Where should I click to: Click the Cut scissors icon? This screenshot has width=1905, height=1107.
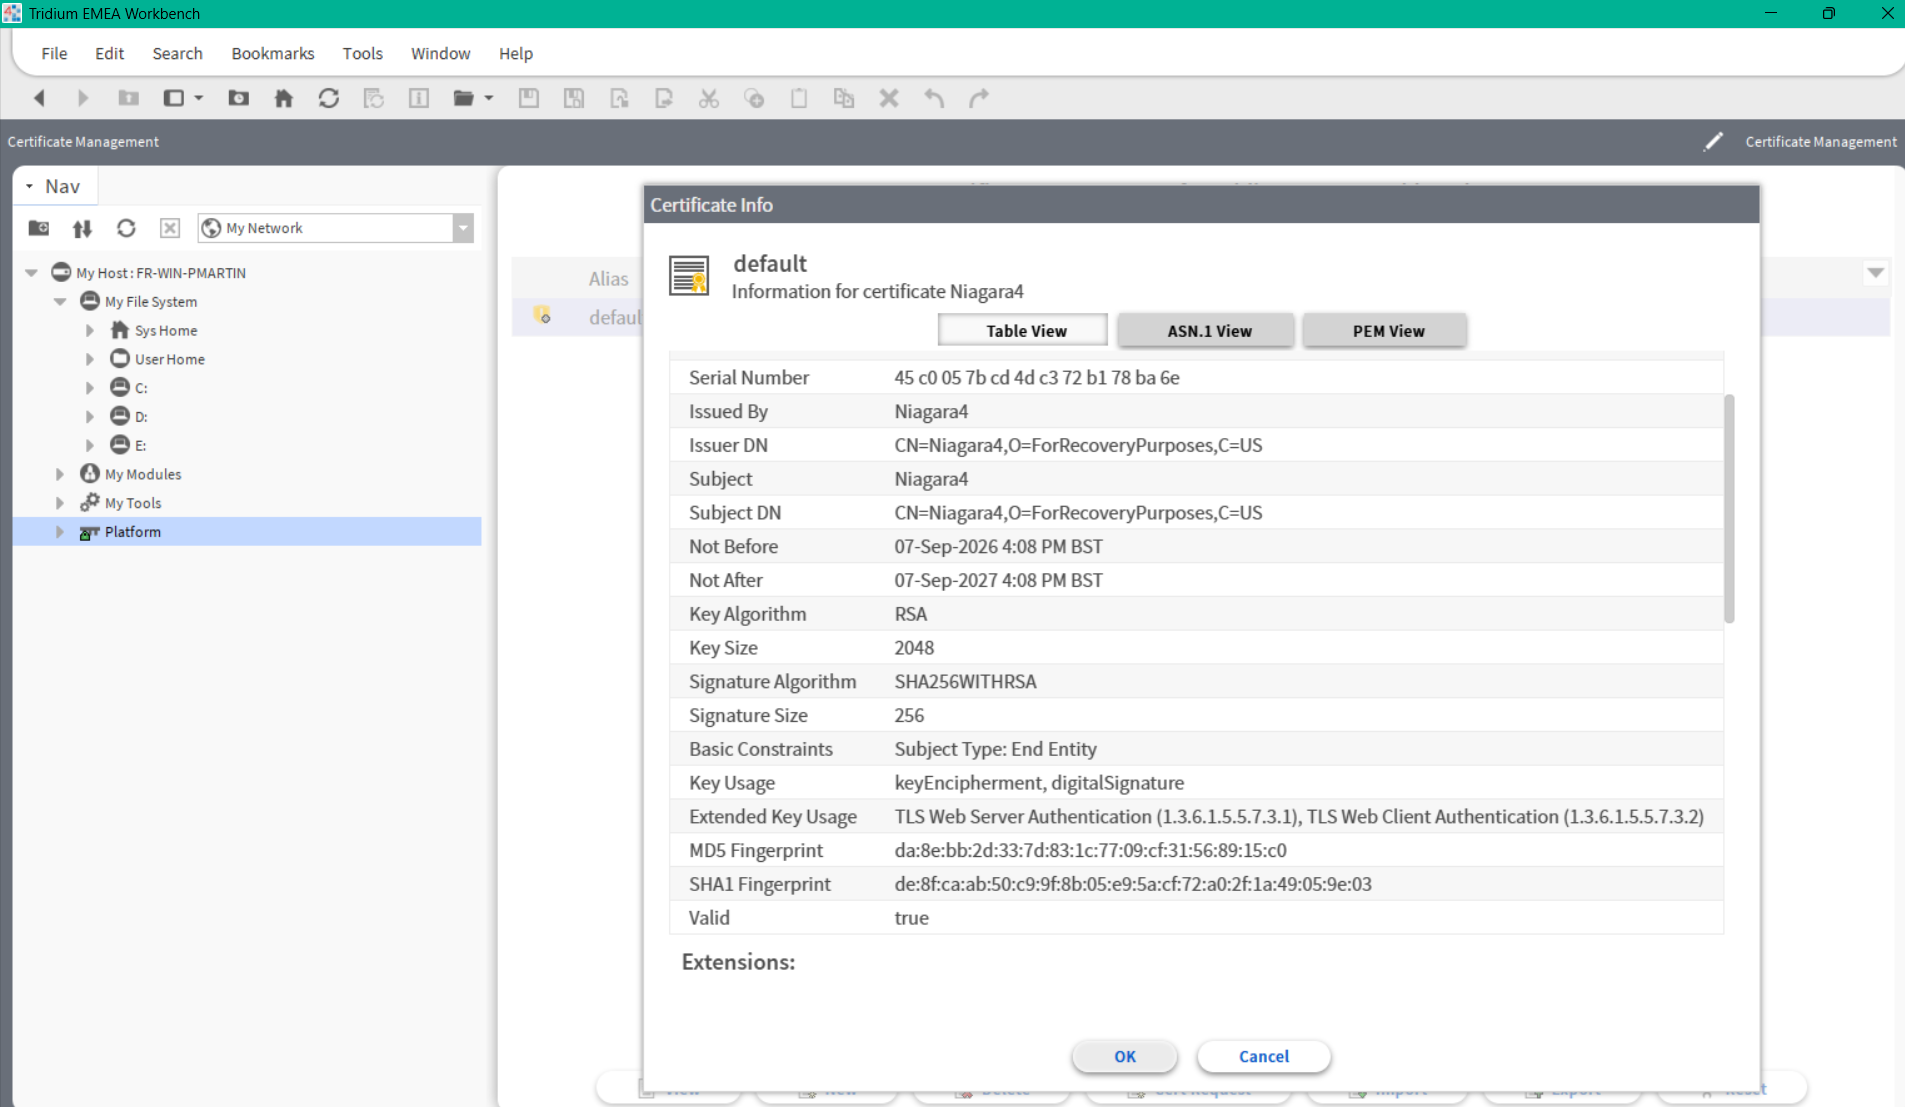[x=709, y=98]
